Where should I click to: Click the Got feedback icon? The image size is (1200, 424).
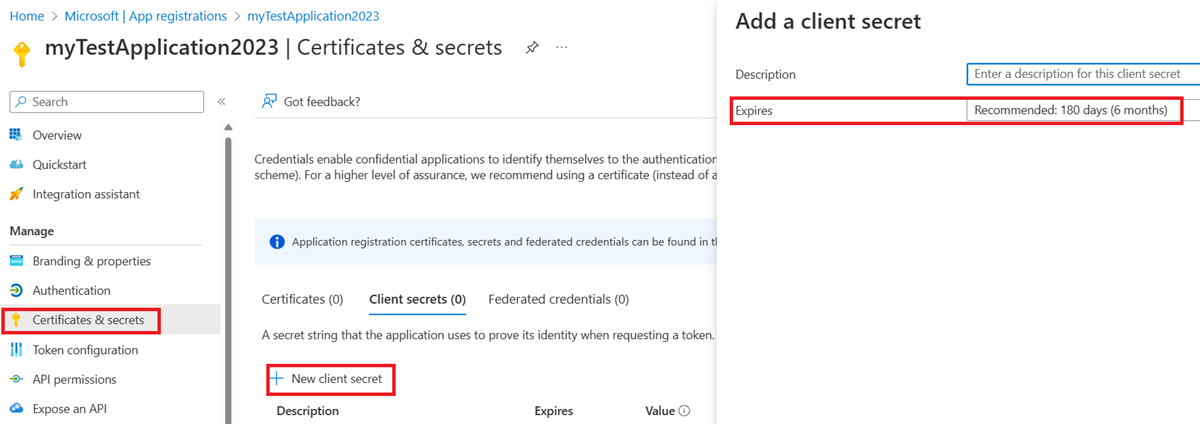(269, 101)
